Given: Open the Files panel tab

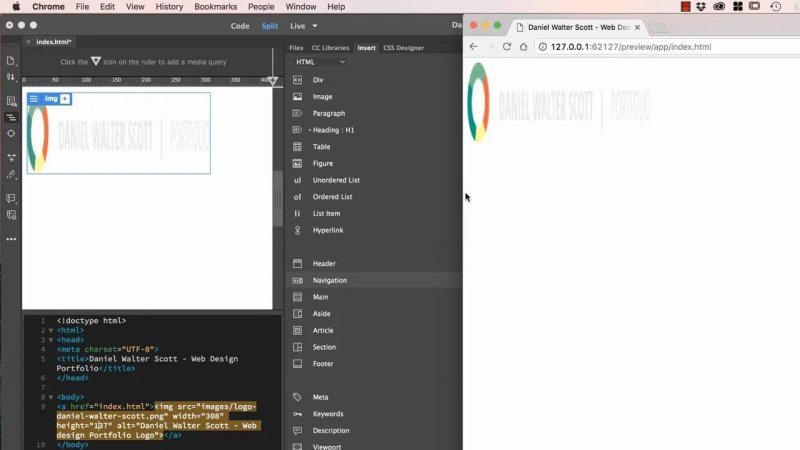Looking at the screenshot, I should (x=296, y=48).
